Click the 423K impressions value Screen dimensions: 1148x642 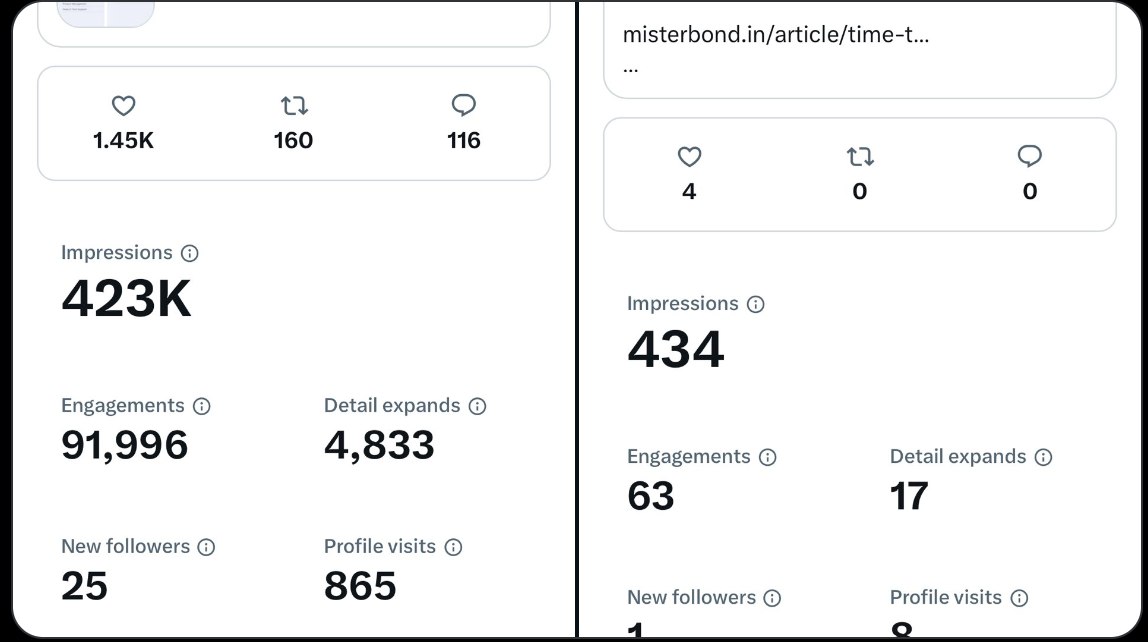point(126,298)
